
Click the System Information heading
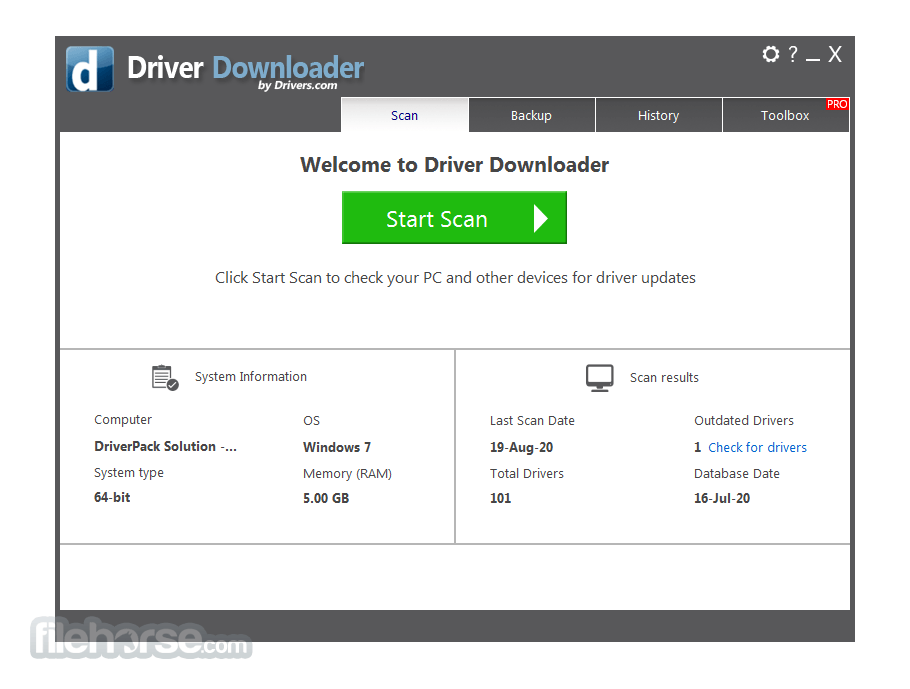251,377
